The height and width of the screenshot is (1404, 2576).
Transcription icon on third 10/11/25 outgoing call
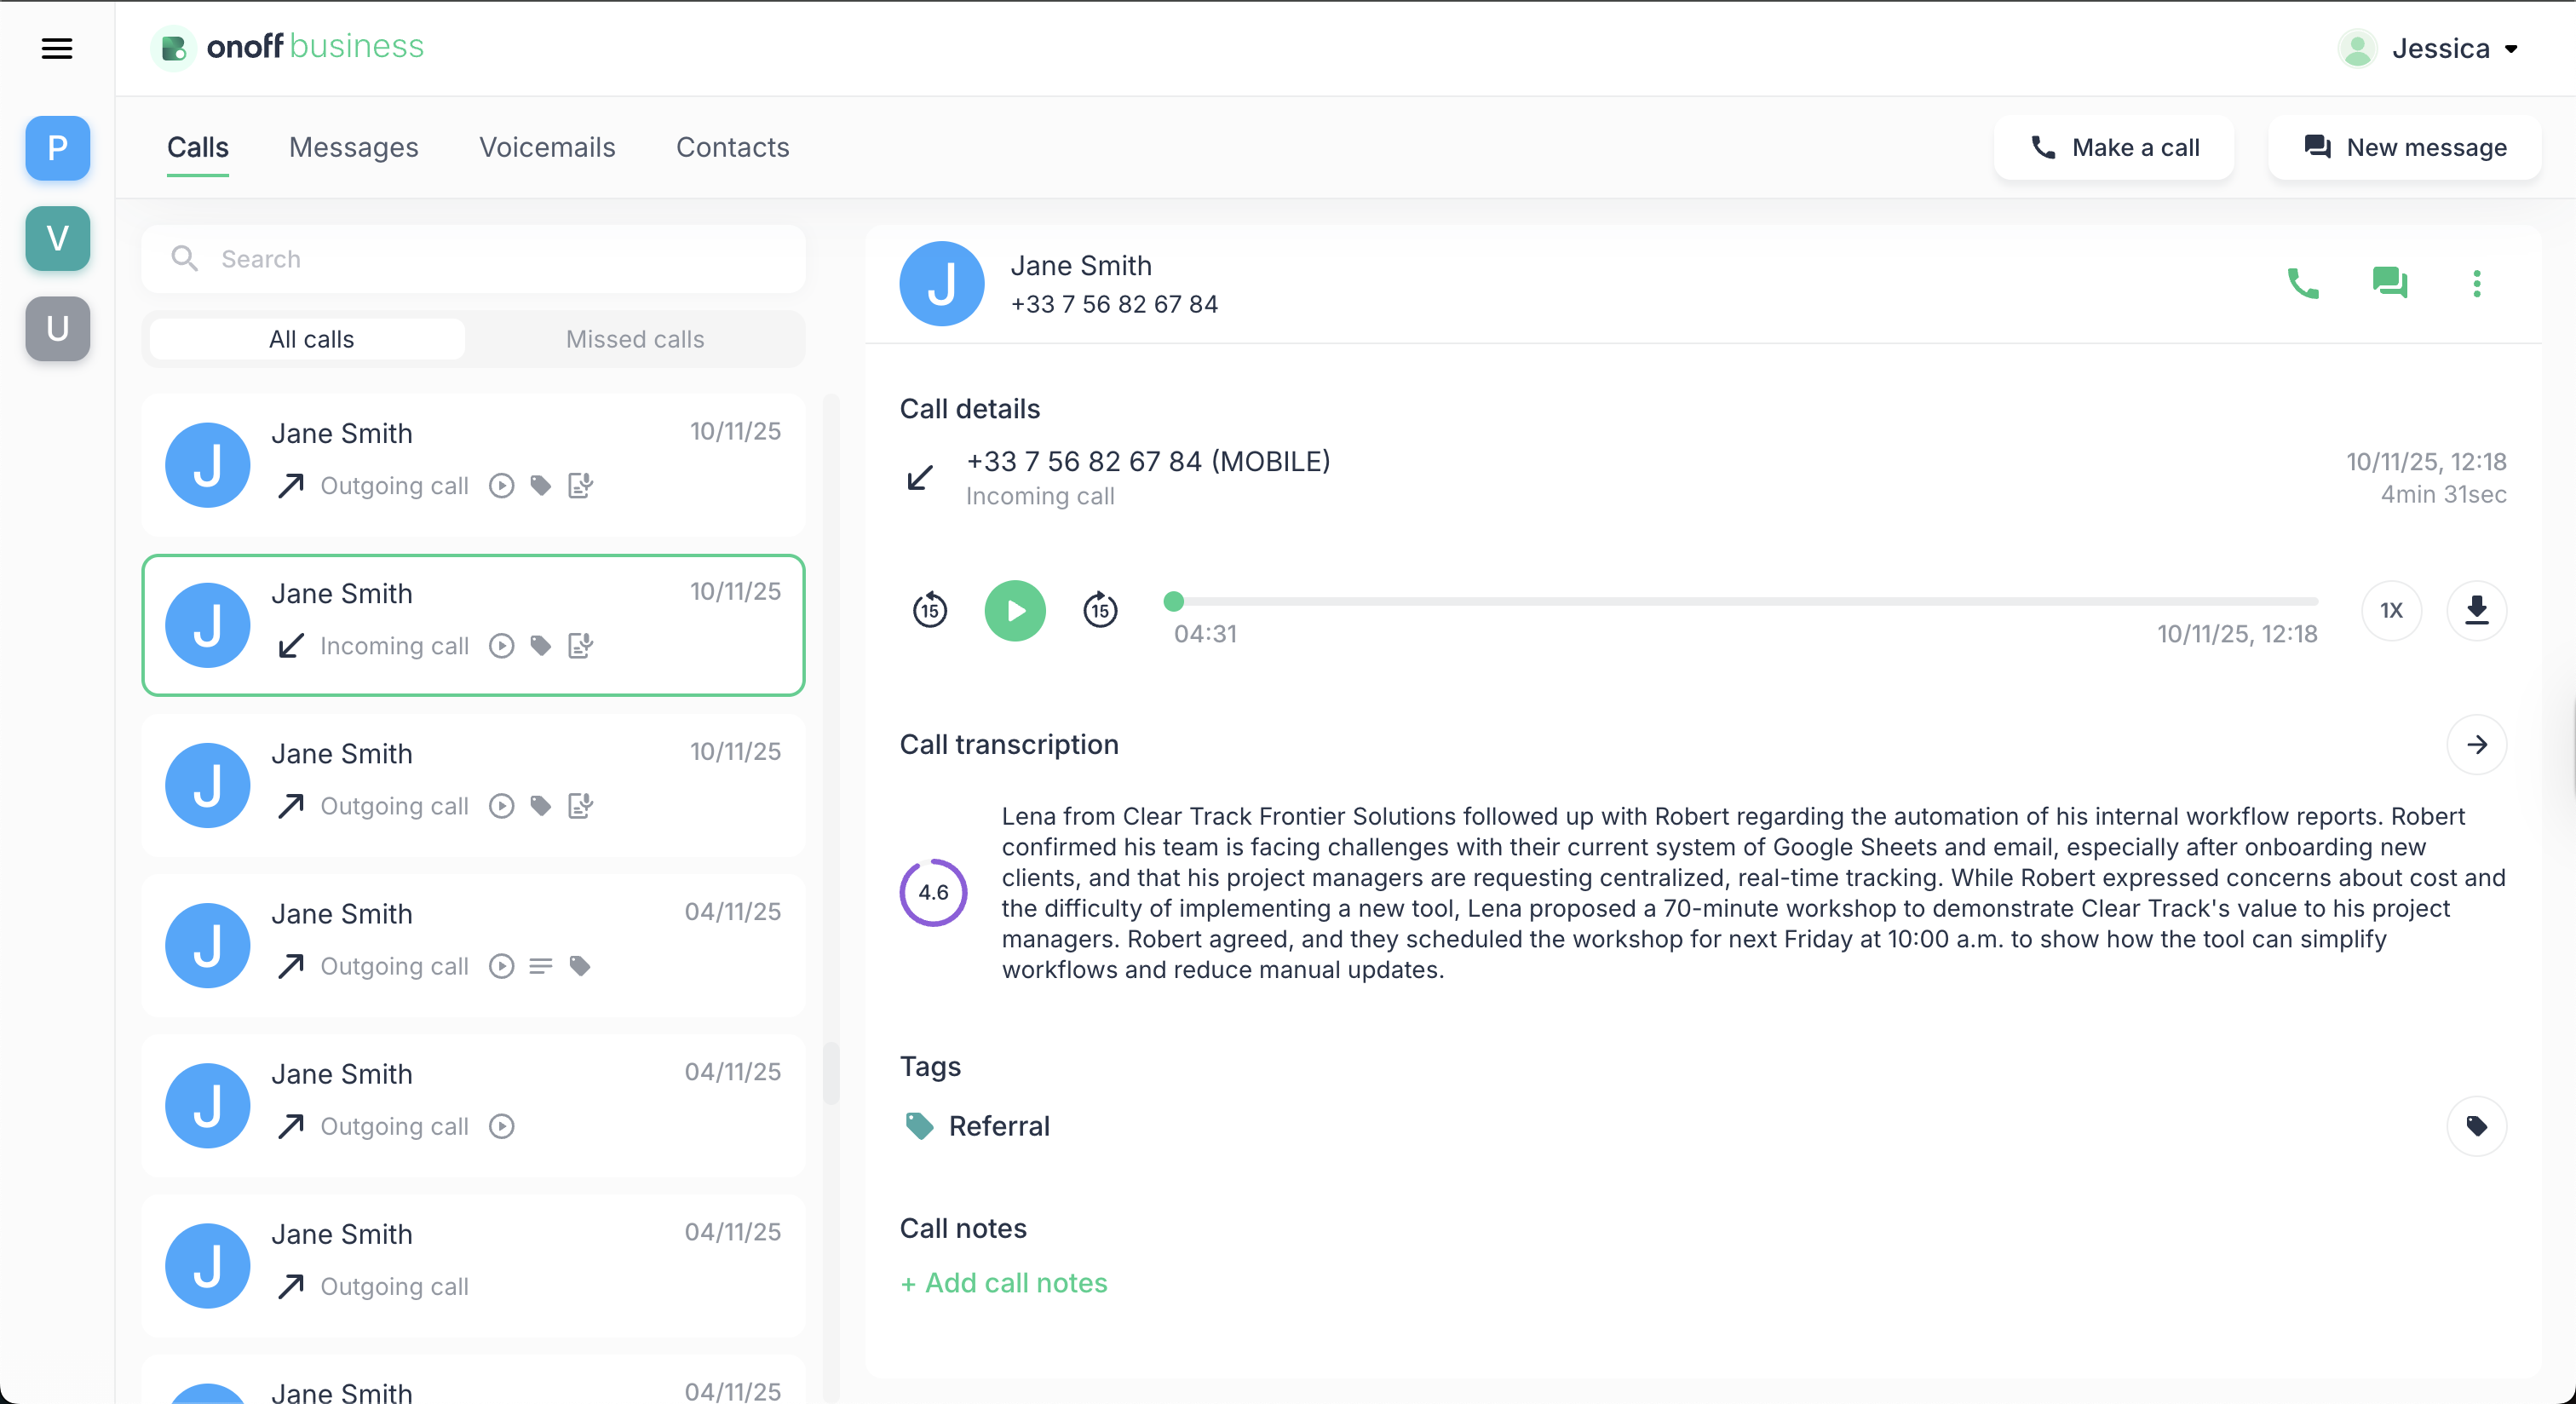point(581,806)
